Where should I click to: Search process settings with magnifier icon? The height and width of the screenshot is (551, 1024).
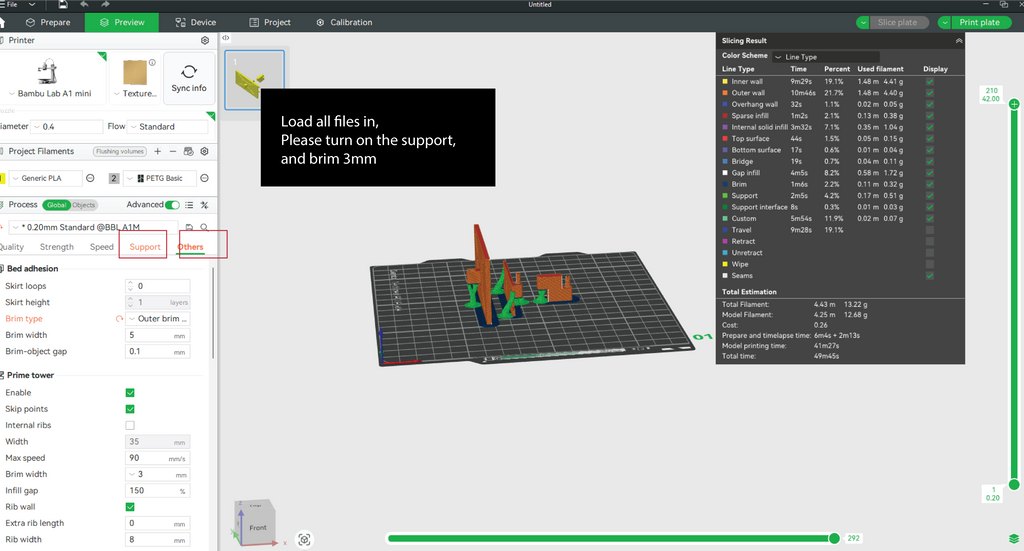tap(204, 228)
